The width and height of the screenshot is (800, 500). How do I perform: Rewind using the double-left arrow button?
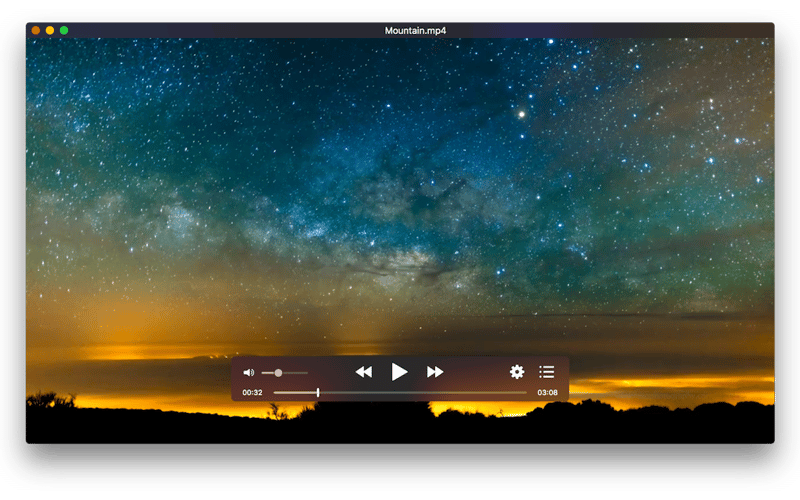364,372
